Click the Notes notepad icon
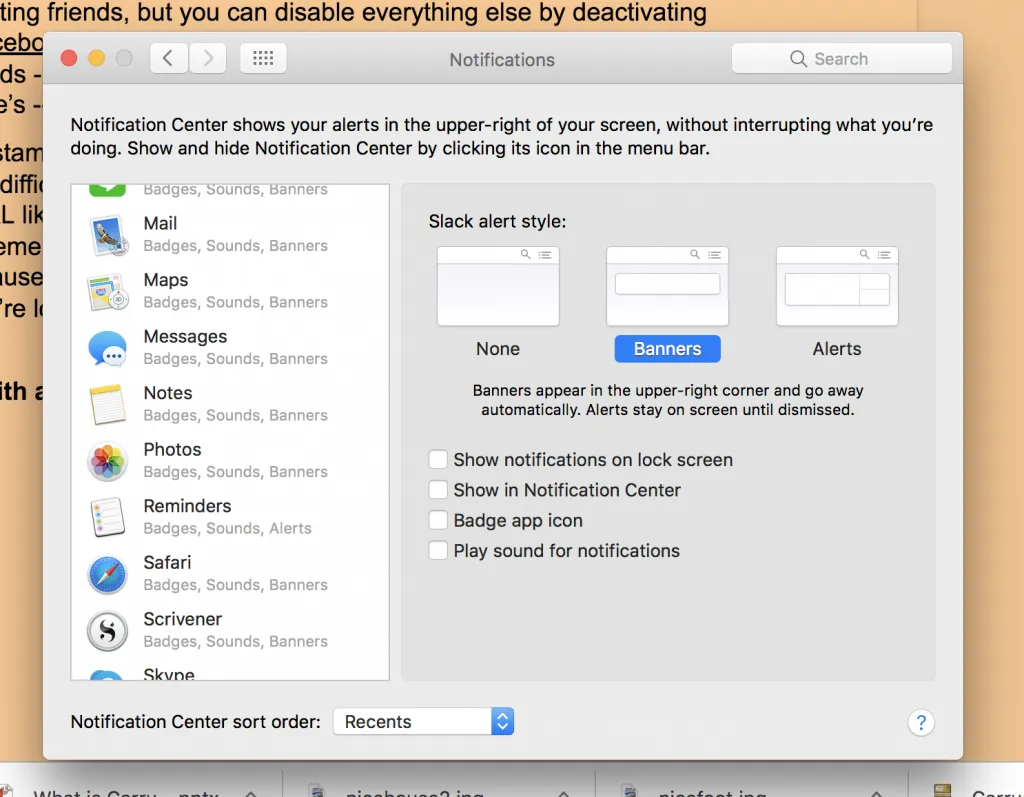 pos(108,404)
